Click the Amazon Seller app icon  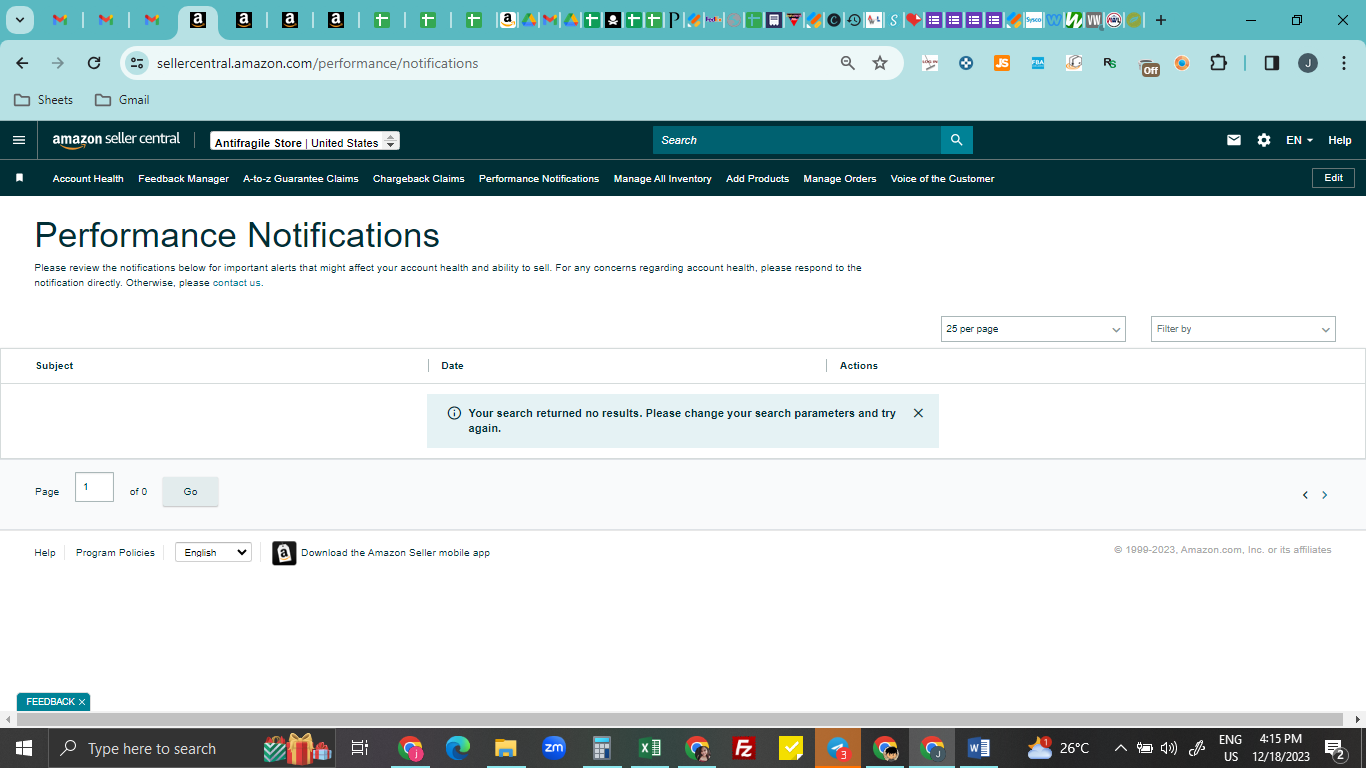[284, 553]
